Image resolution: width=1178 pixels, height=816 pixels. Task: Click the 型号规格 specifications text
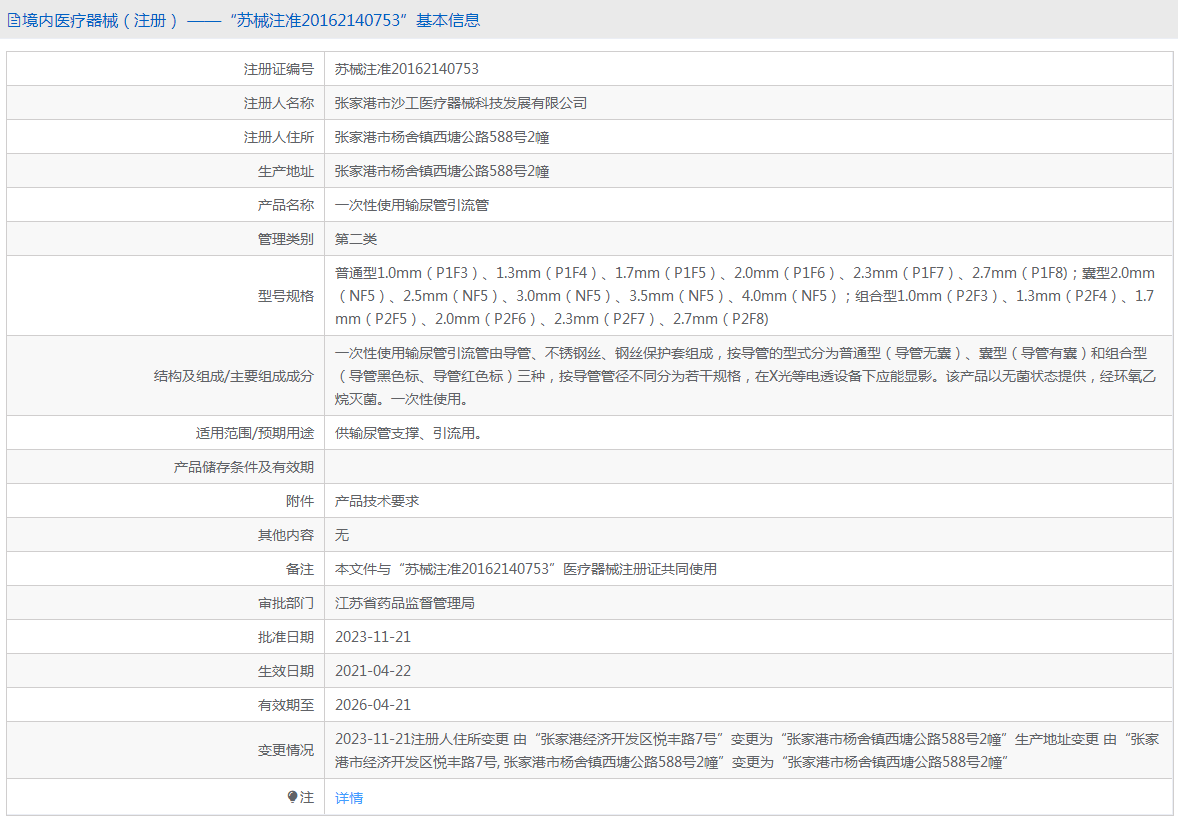coord(744,296)
